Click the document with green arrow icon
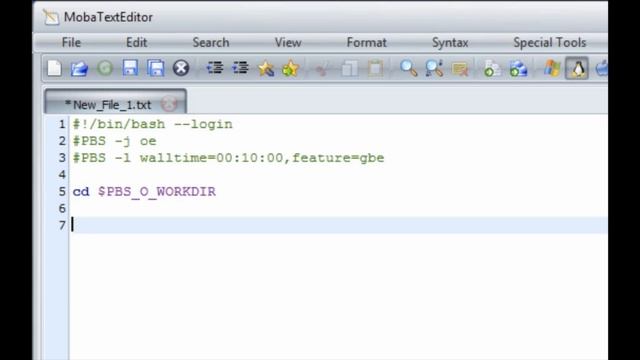640x360 pixels. [492, 69]
